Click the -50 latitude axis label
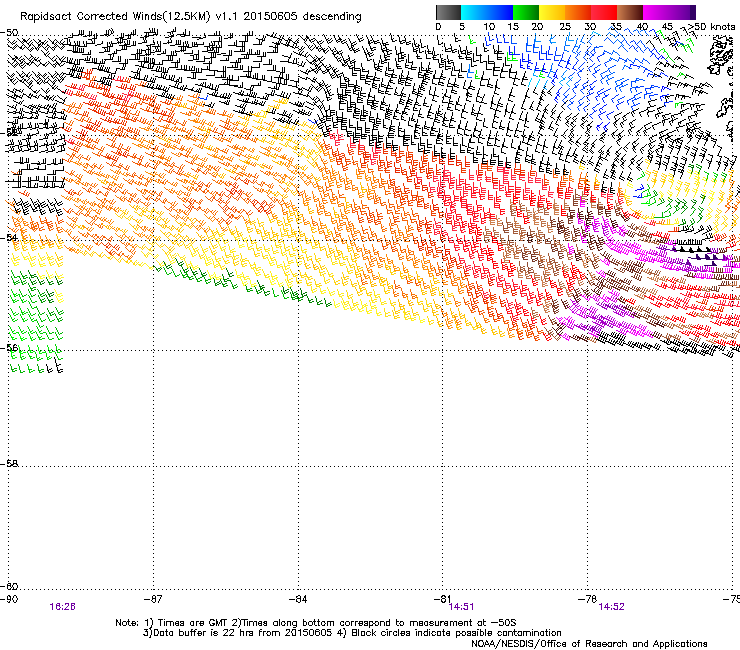 9,33
